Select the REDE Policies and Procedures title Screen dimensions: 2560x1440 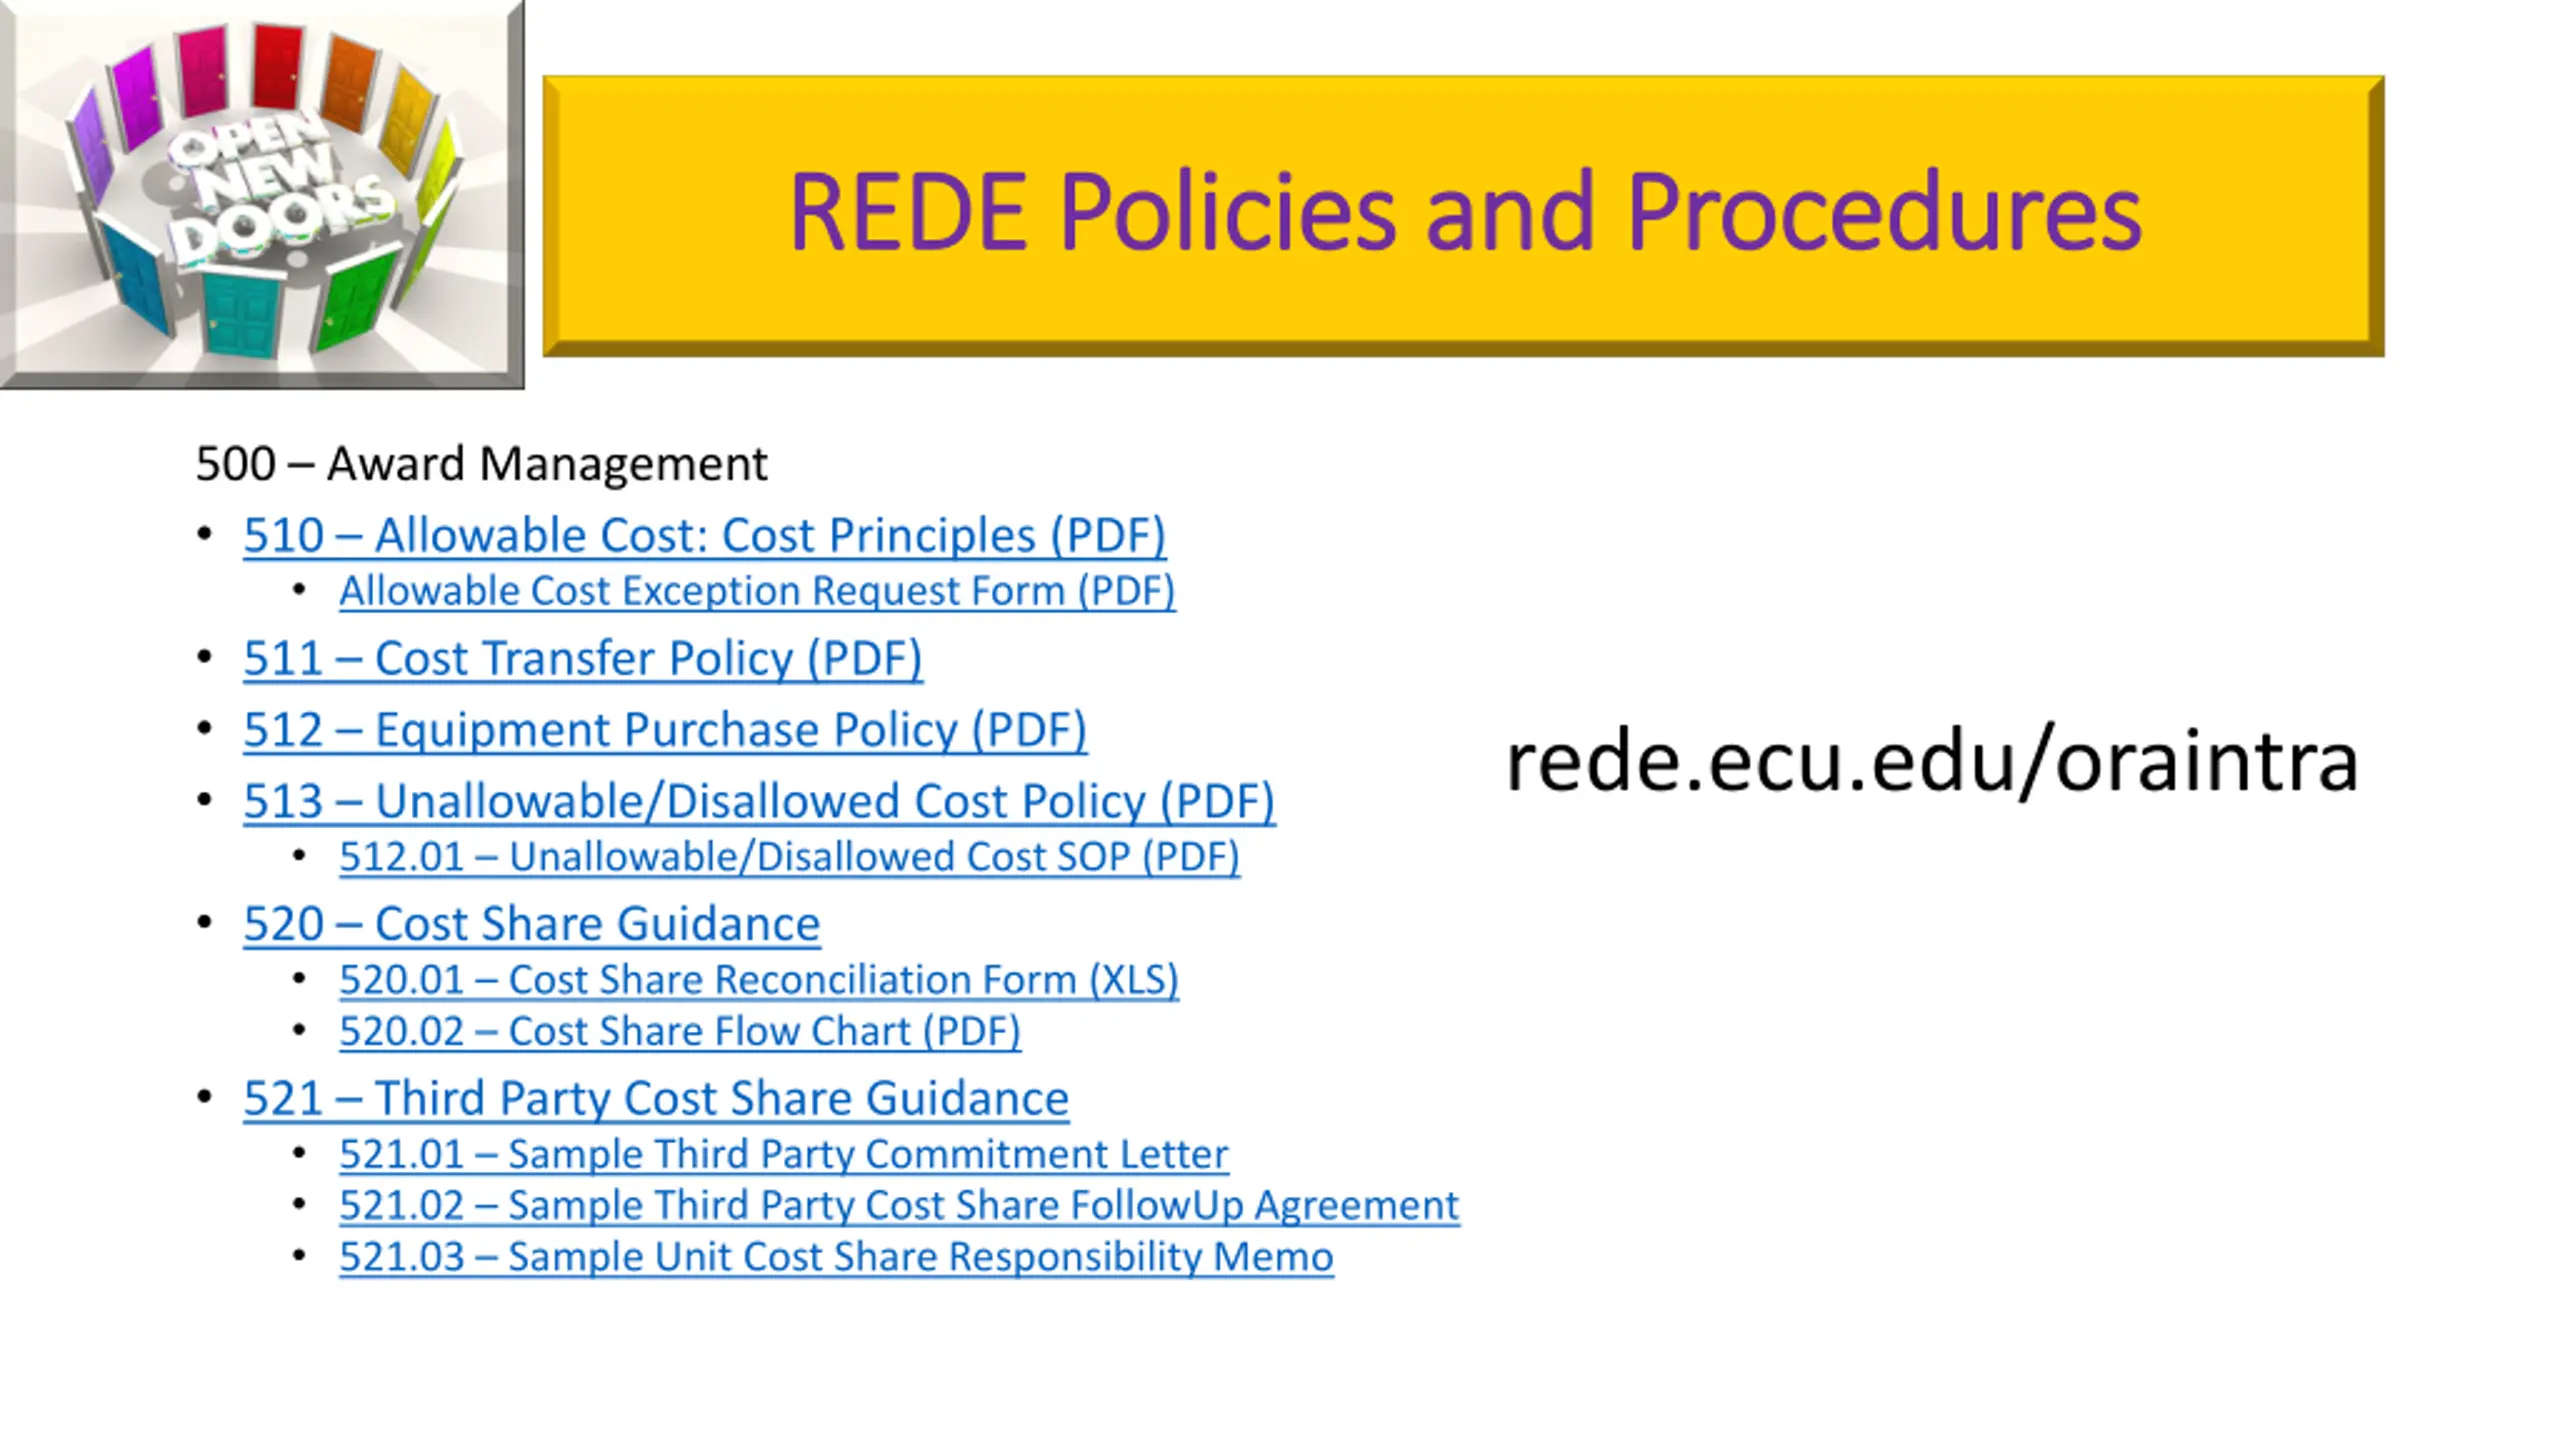pyautogui.click(x=1465, y=213)
